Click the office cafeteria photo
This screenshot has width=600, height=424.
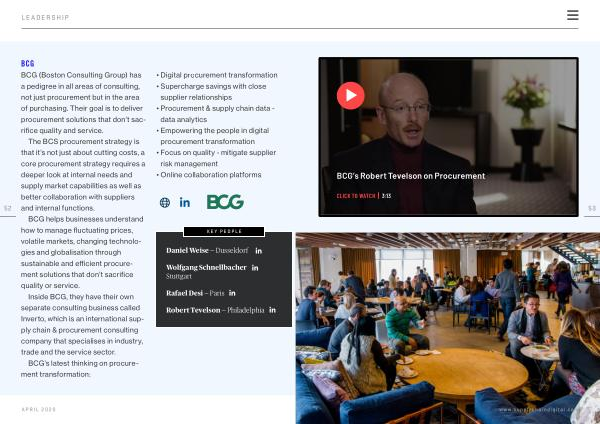pyautogui.click(x=448, y=328)
